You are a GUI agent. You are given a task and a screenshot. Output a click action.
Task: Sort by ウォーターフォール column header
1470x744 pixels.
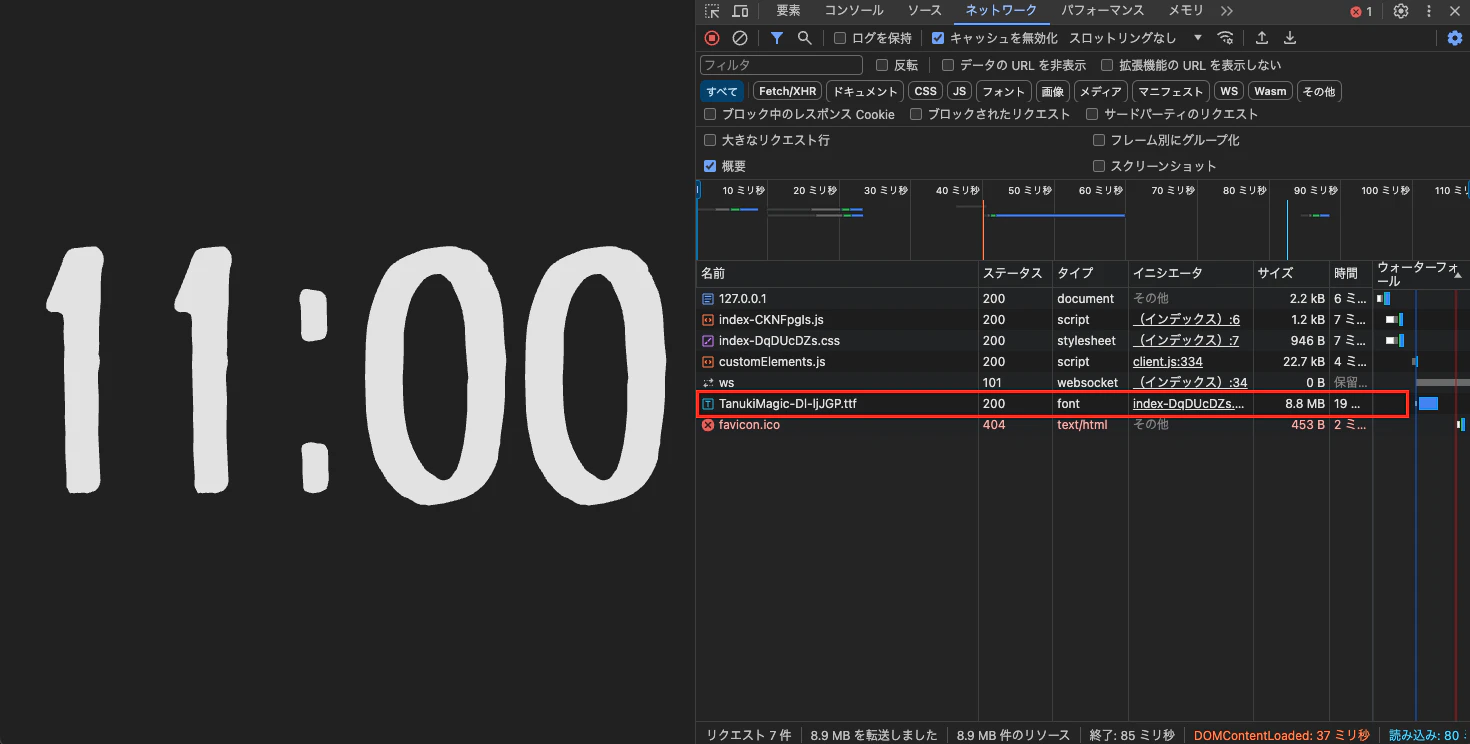(1420, 274)
